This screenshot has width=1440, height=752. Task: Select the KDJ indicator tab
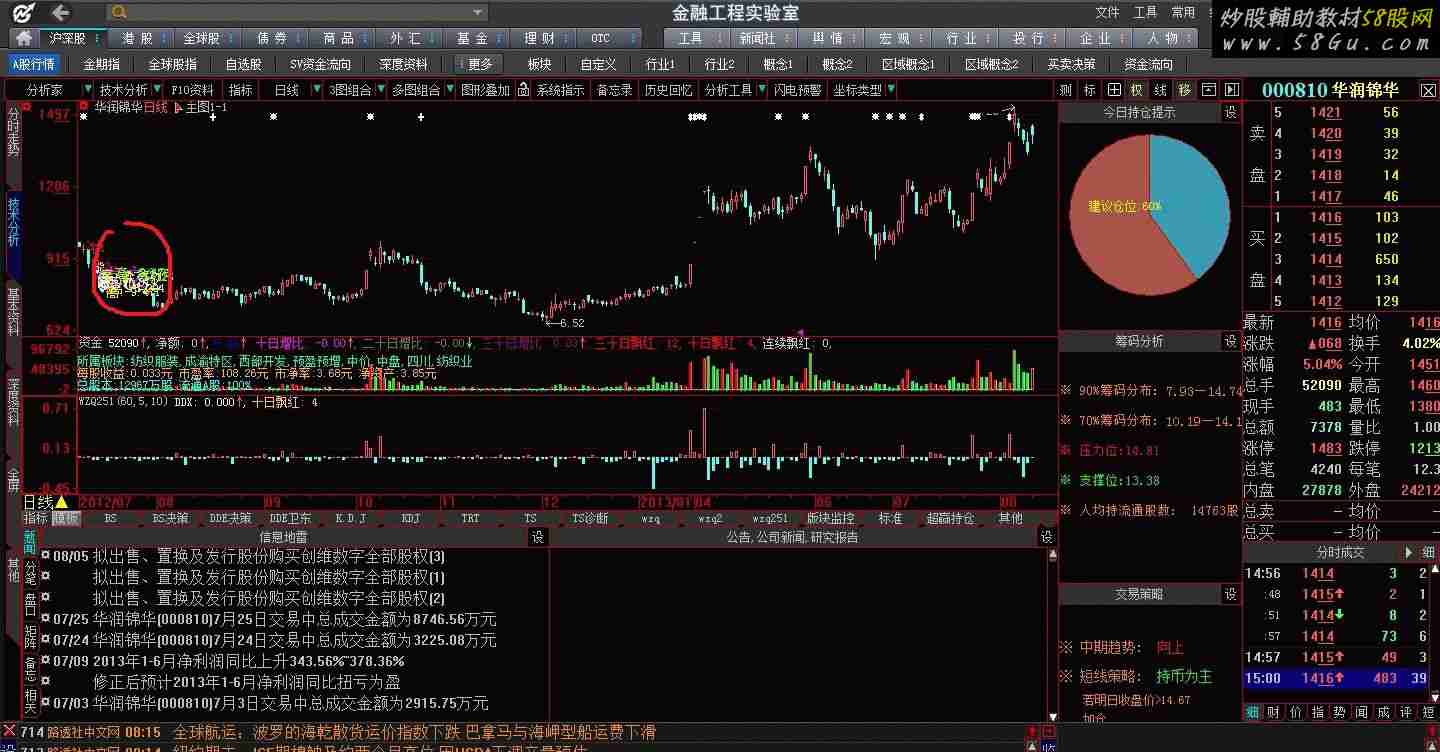coord(411,518)
